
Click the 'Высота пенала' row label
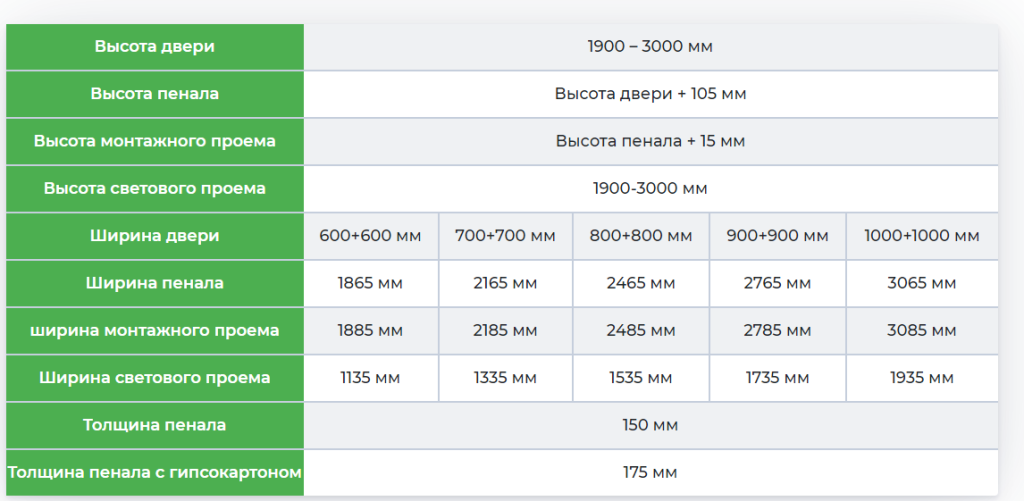(x=155, y=94)
